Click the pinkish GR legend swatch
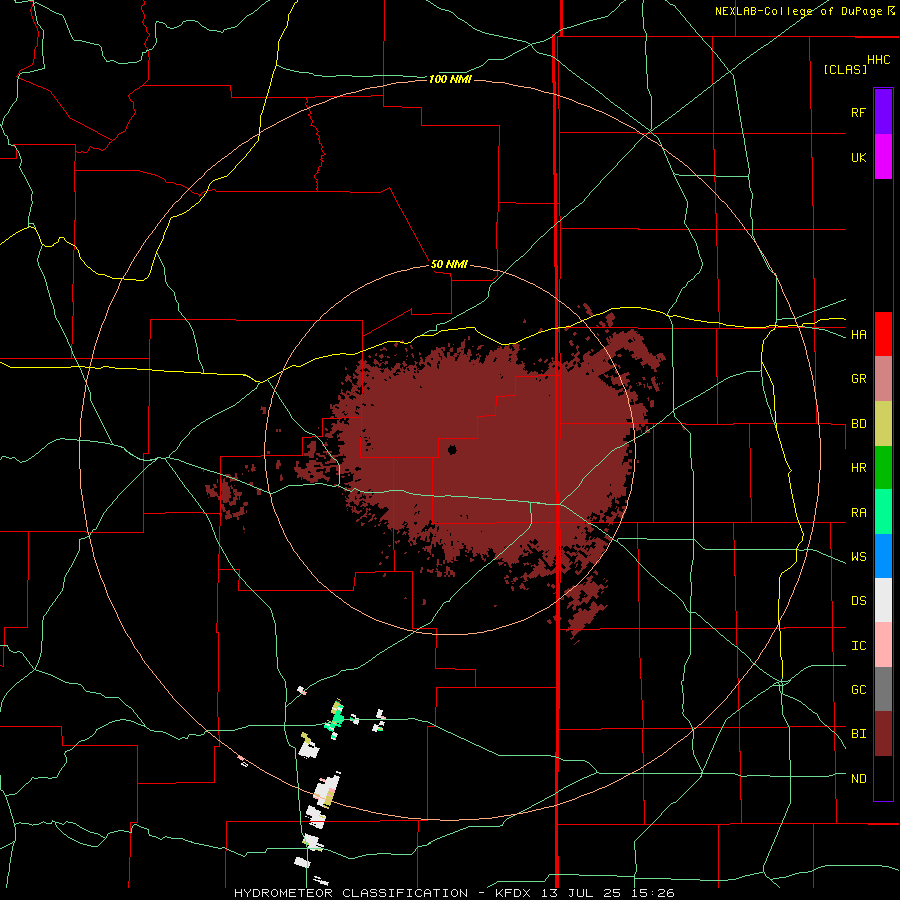 [883, 378]
